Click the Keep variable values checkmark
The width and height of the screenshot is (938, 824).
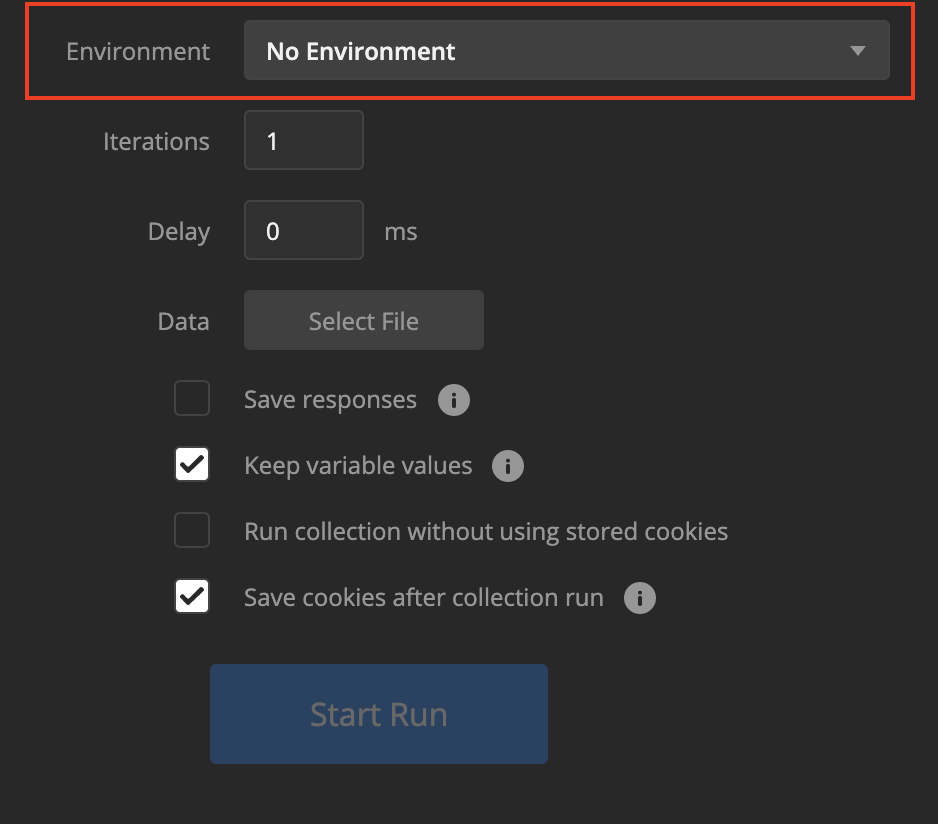pos(191,464)
